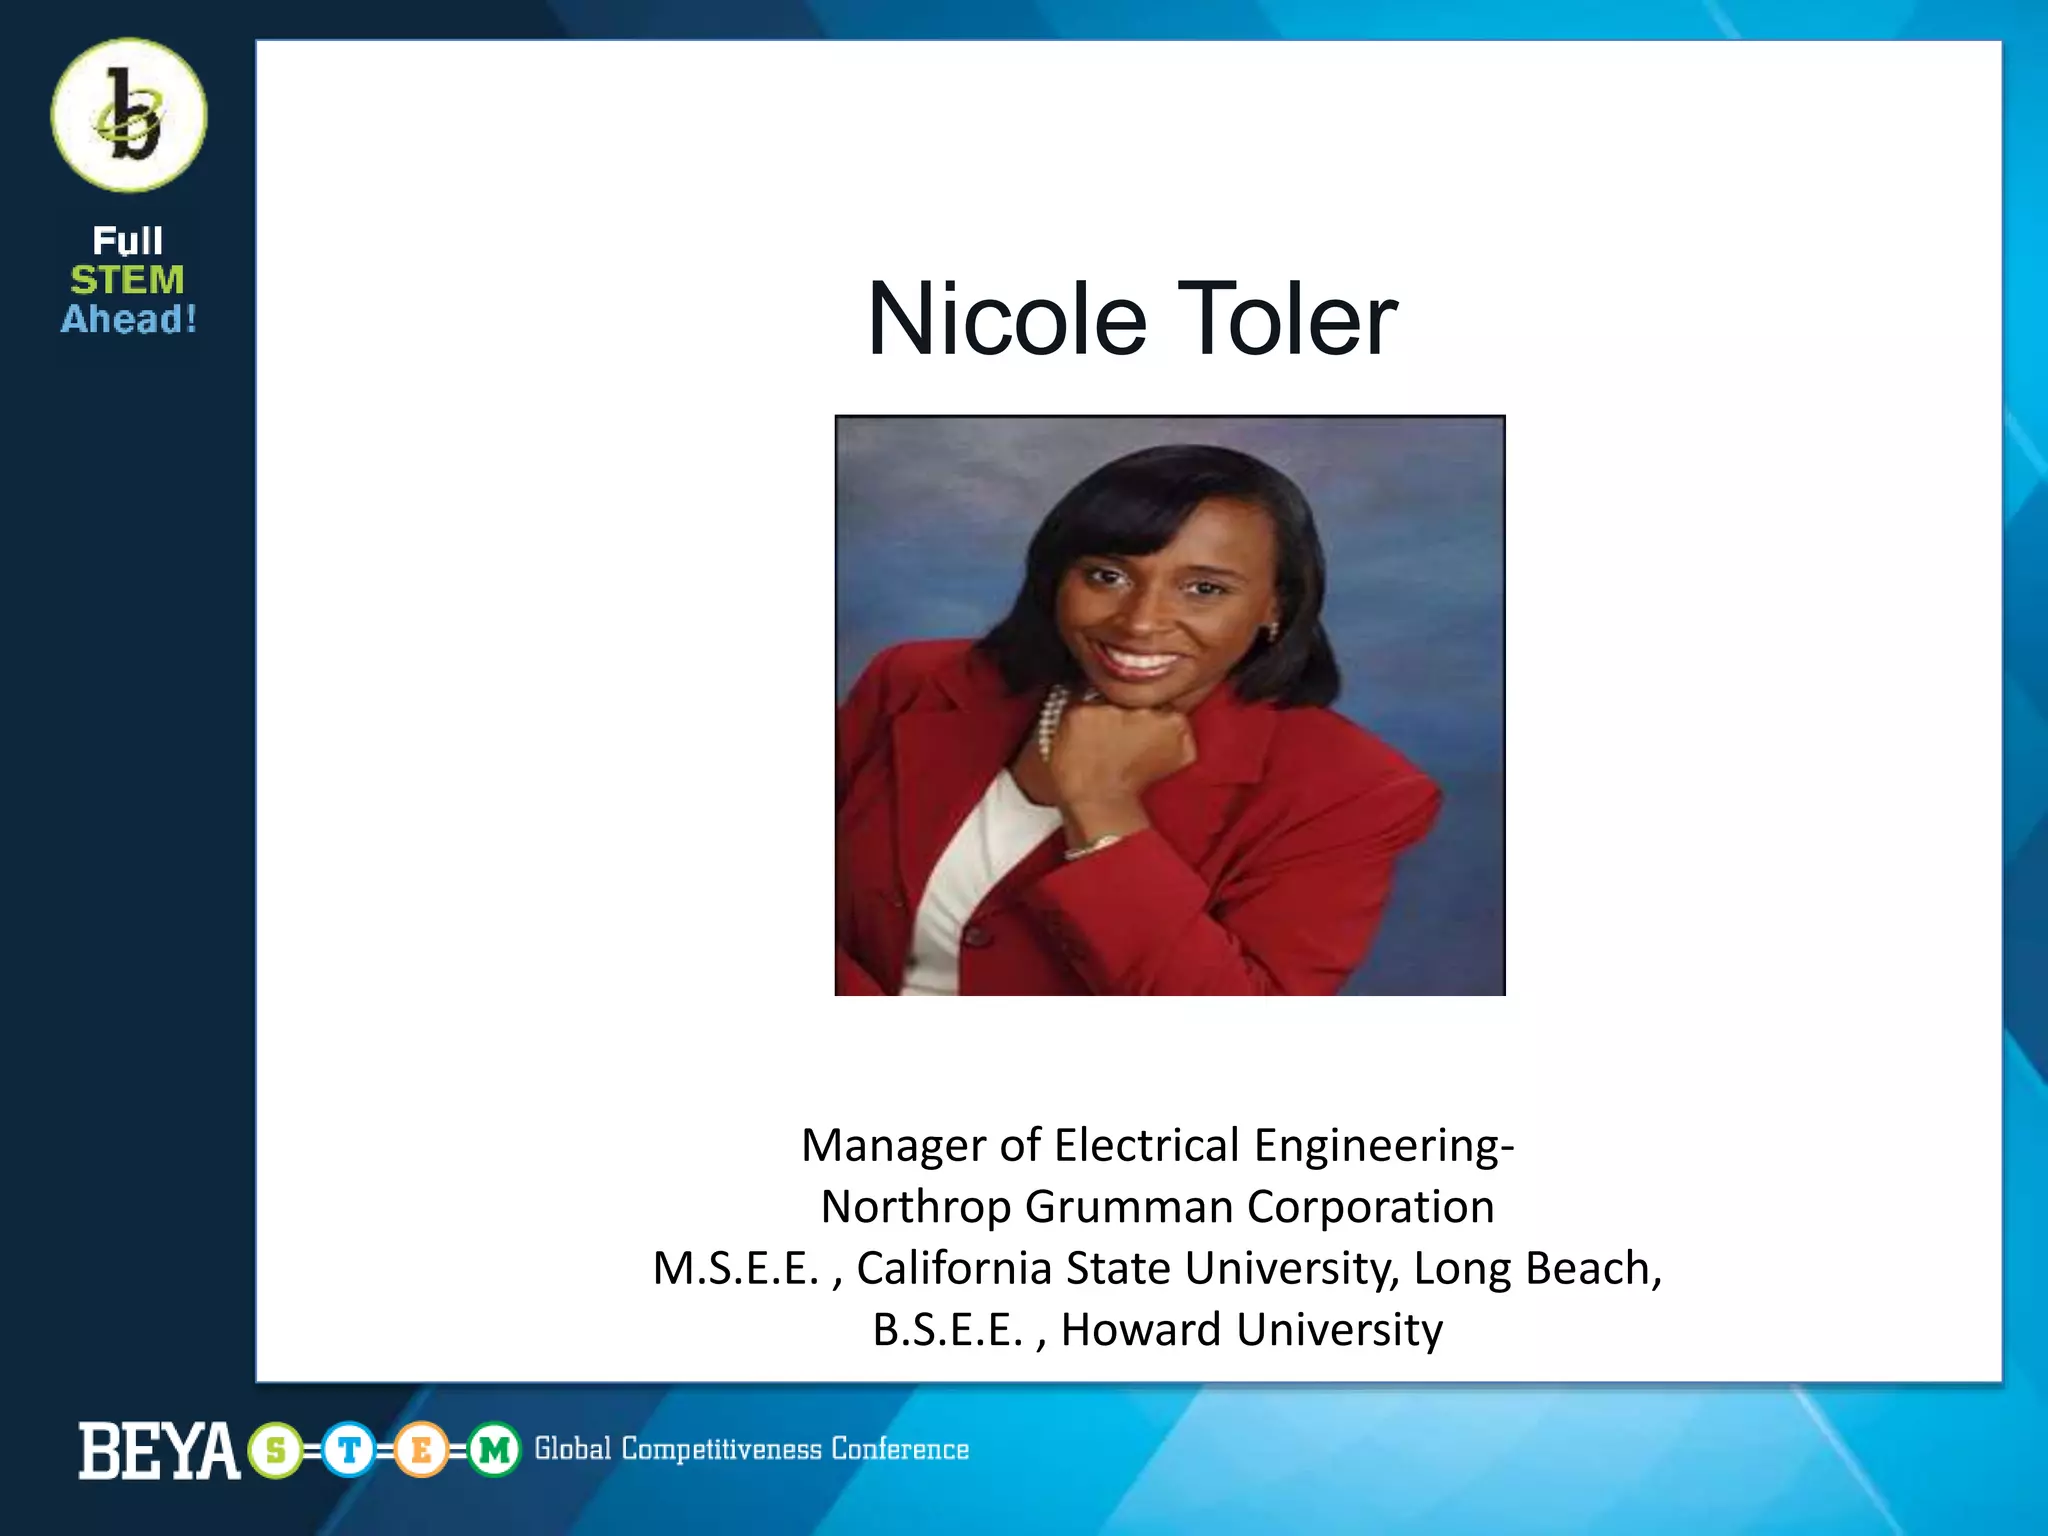
Task: Click the portrait photo on the slide
Action: pos(1170,705)
